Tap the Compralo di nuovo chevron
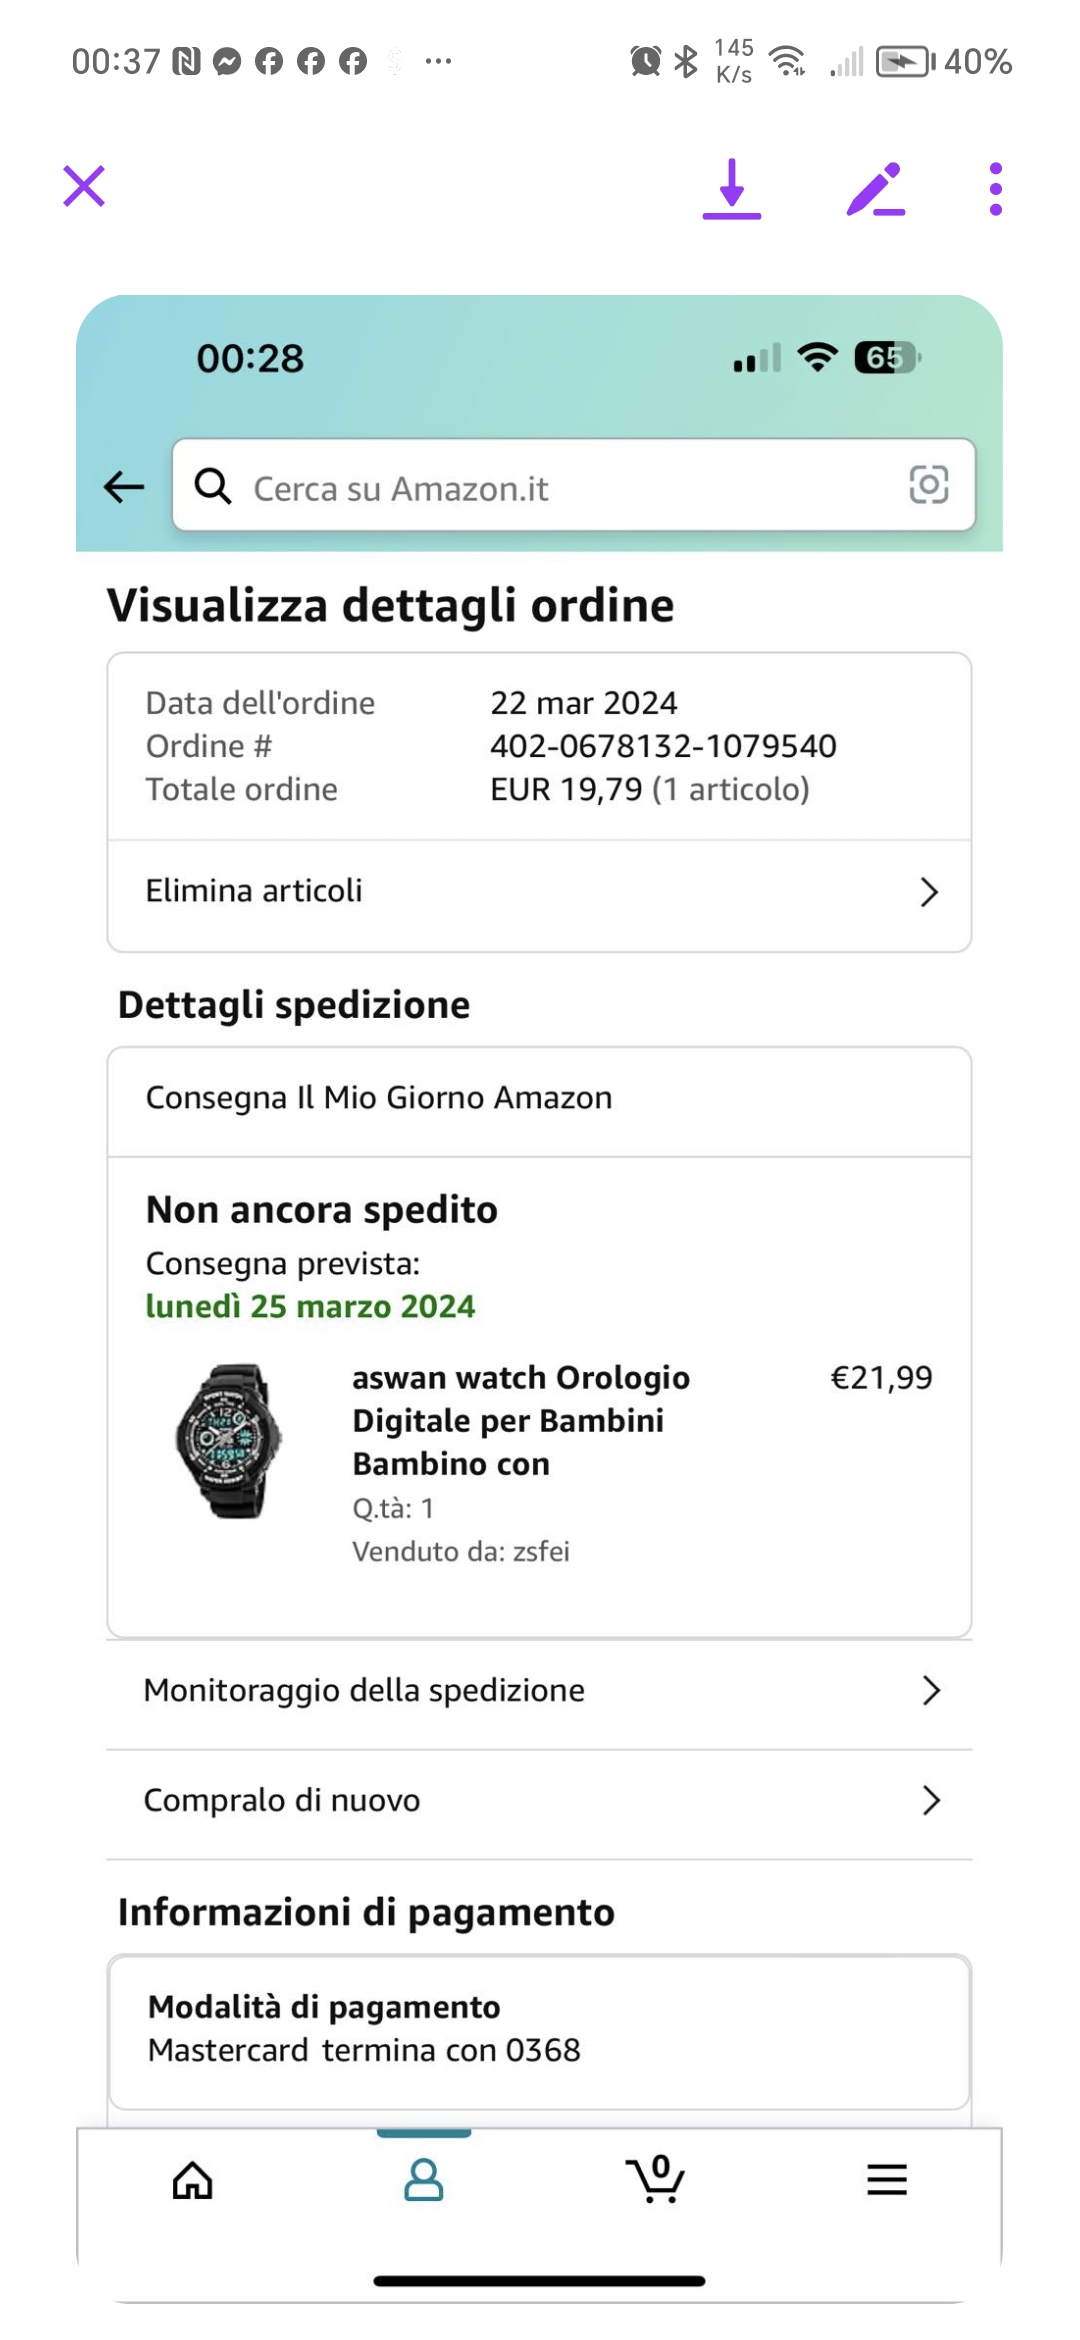The width and height of the screenshot is (1080, 2340). [x=930, y=1801]
